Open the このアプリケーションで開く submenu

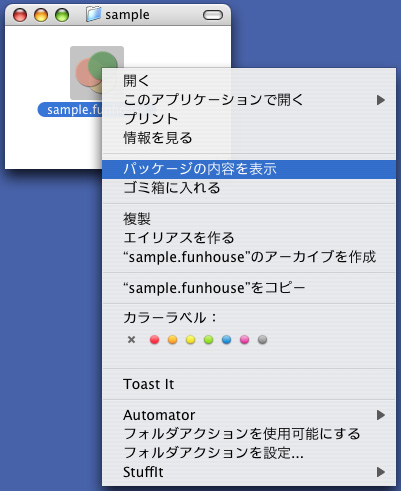pos(249,100)
